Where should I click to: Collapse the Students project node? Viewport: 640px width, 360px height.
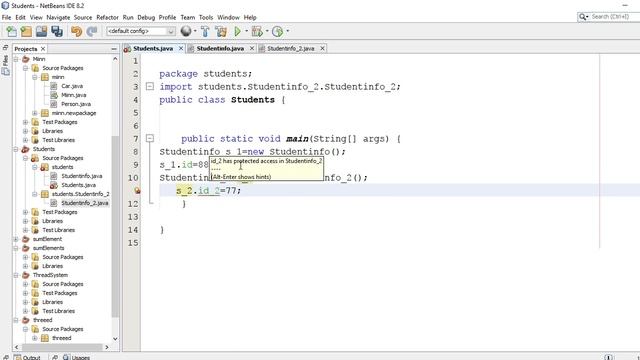[16, 149]
